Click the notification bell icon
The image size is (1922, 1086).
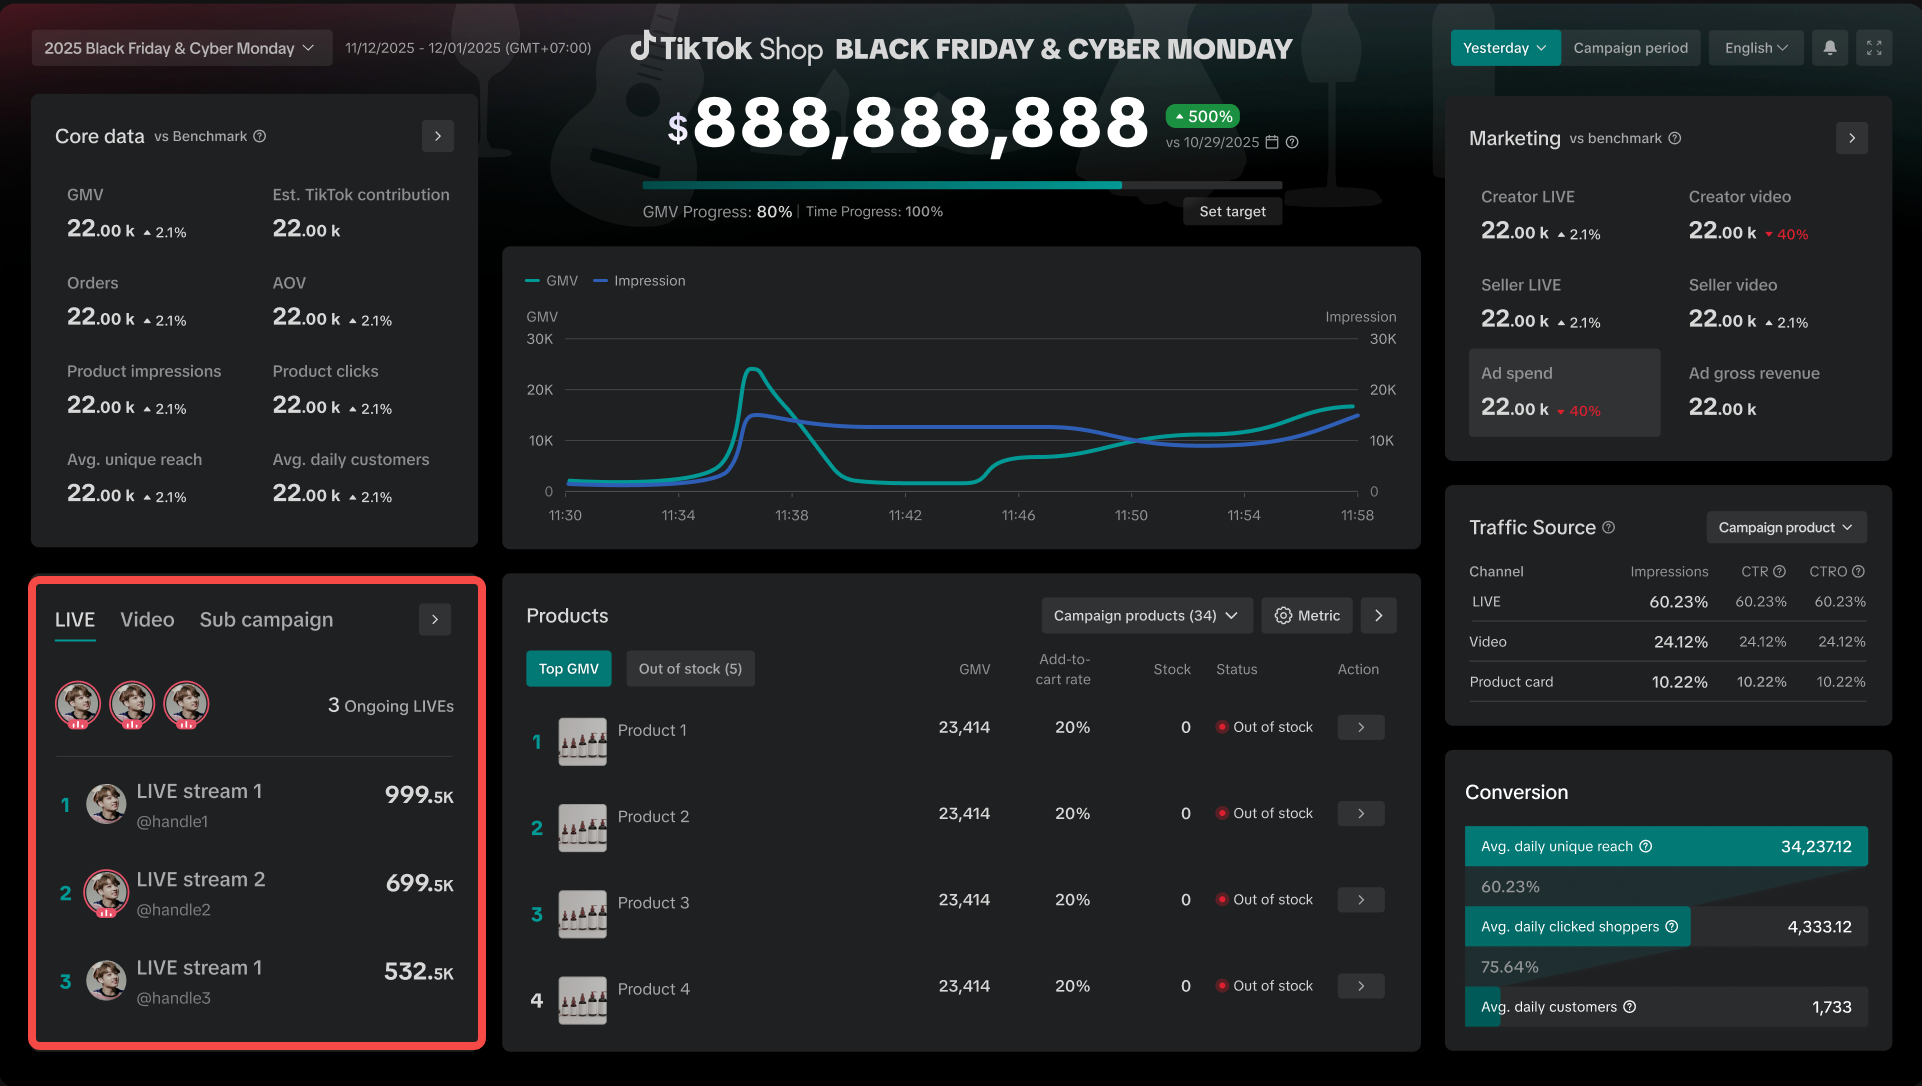(1830, 48)
